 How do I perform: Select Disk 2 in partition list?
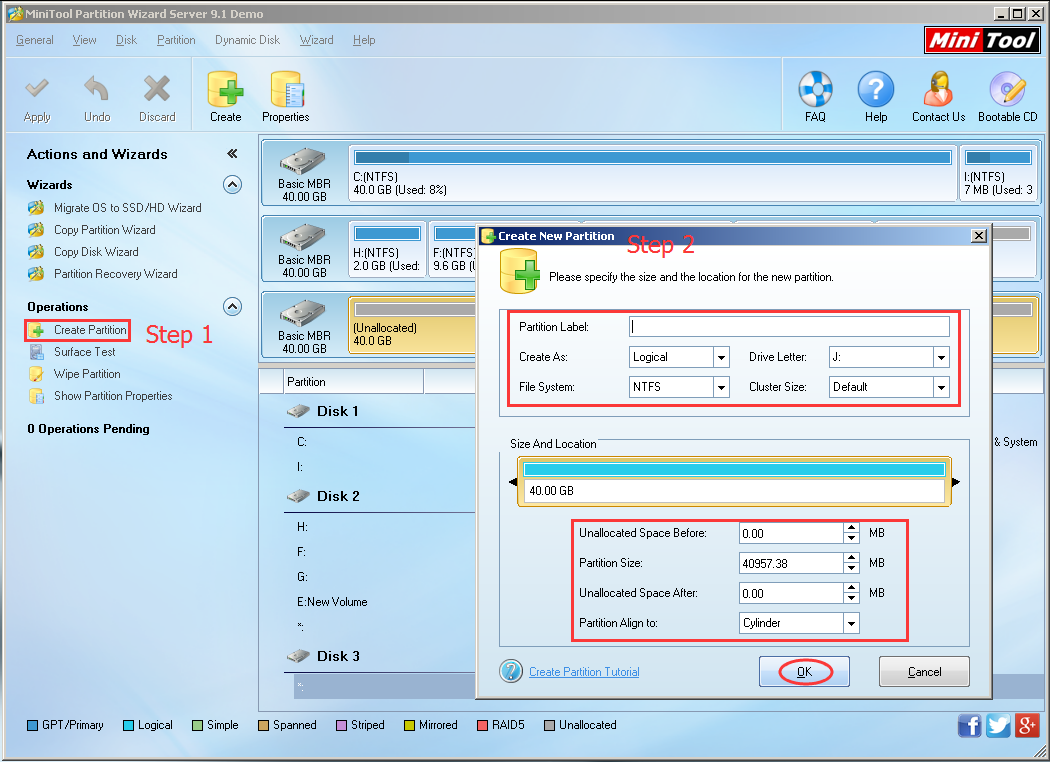338,496
